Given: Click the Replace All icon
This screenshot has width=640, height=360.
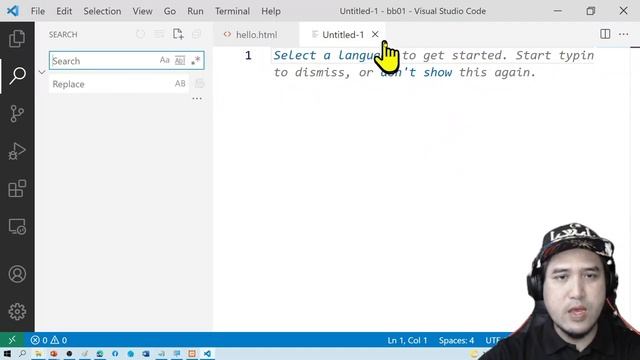Looking at the screenshot, I should pos(199,84).
